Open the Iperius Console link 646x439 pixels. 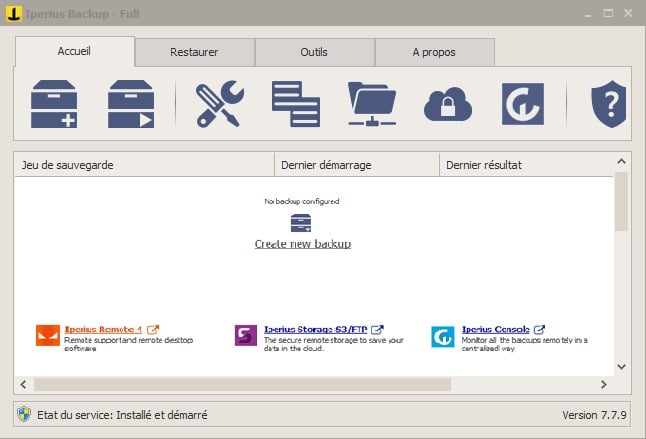coord(496,328)
